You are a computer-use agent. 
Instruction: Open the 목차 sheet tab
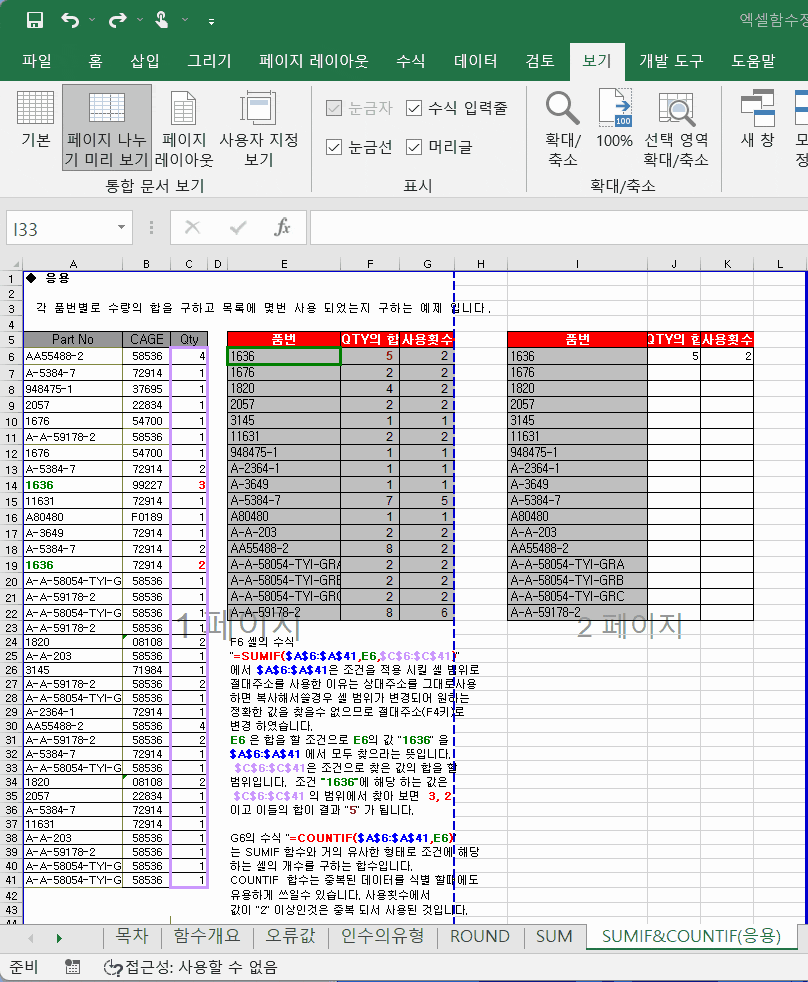(x=132, y=936)
